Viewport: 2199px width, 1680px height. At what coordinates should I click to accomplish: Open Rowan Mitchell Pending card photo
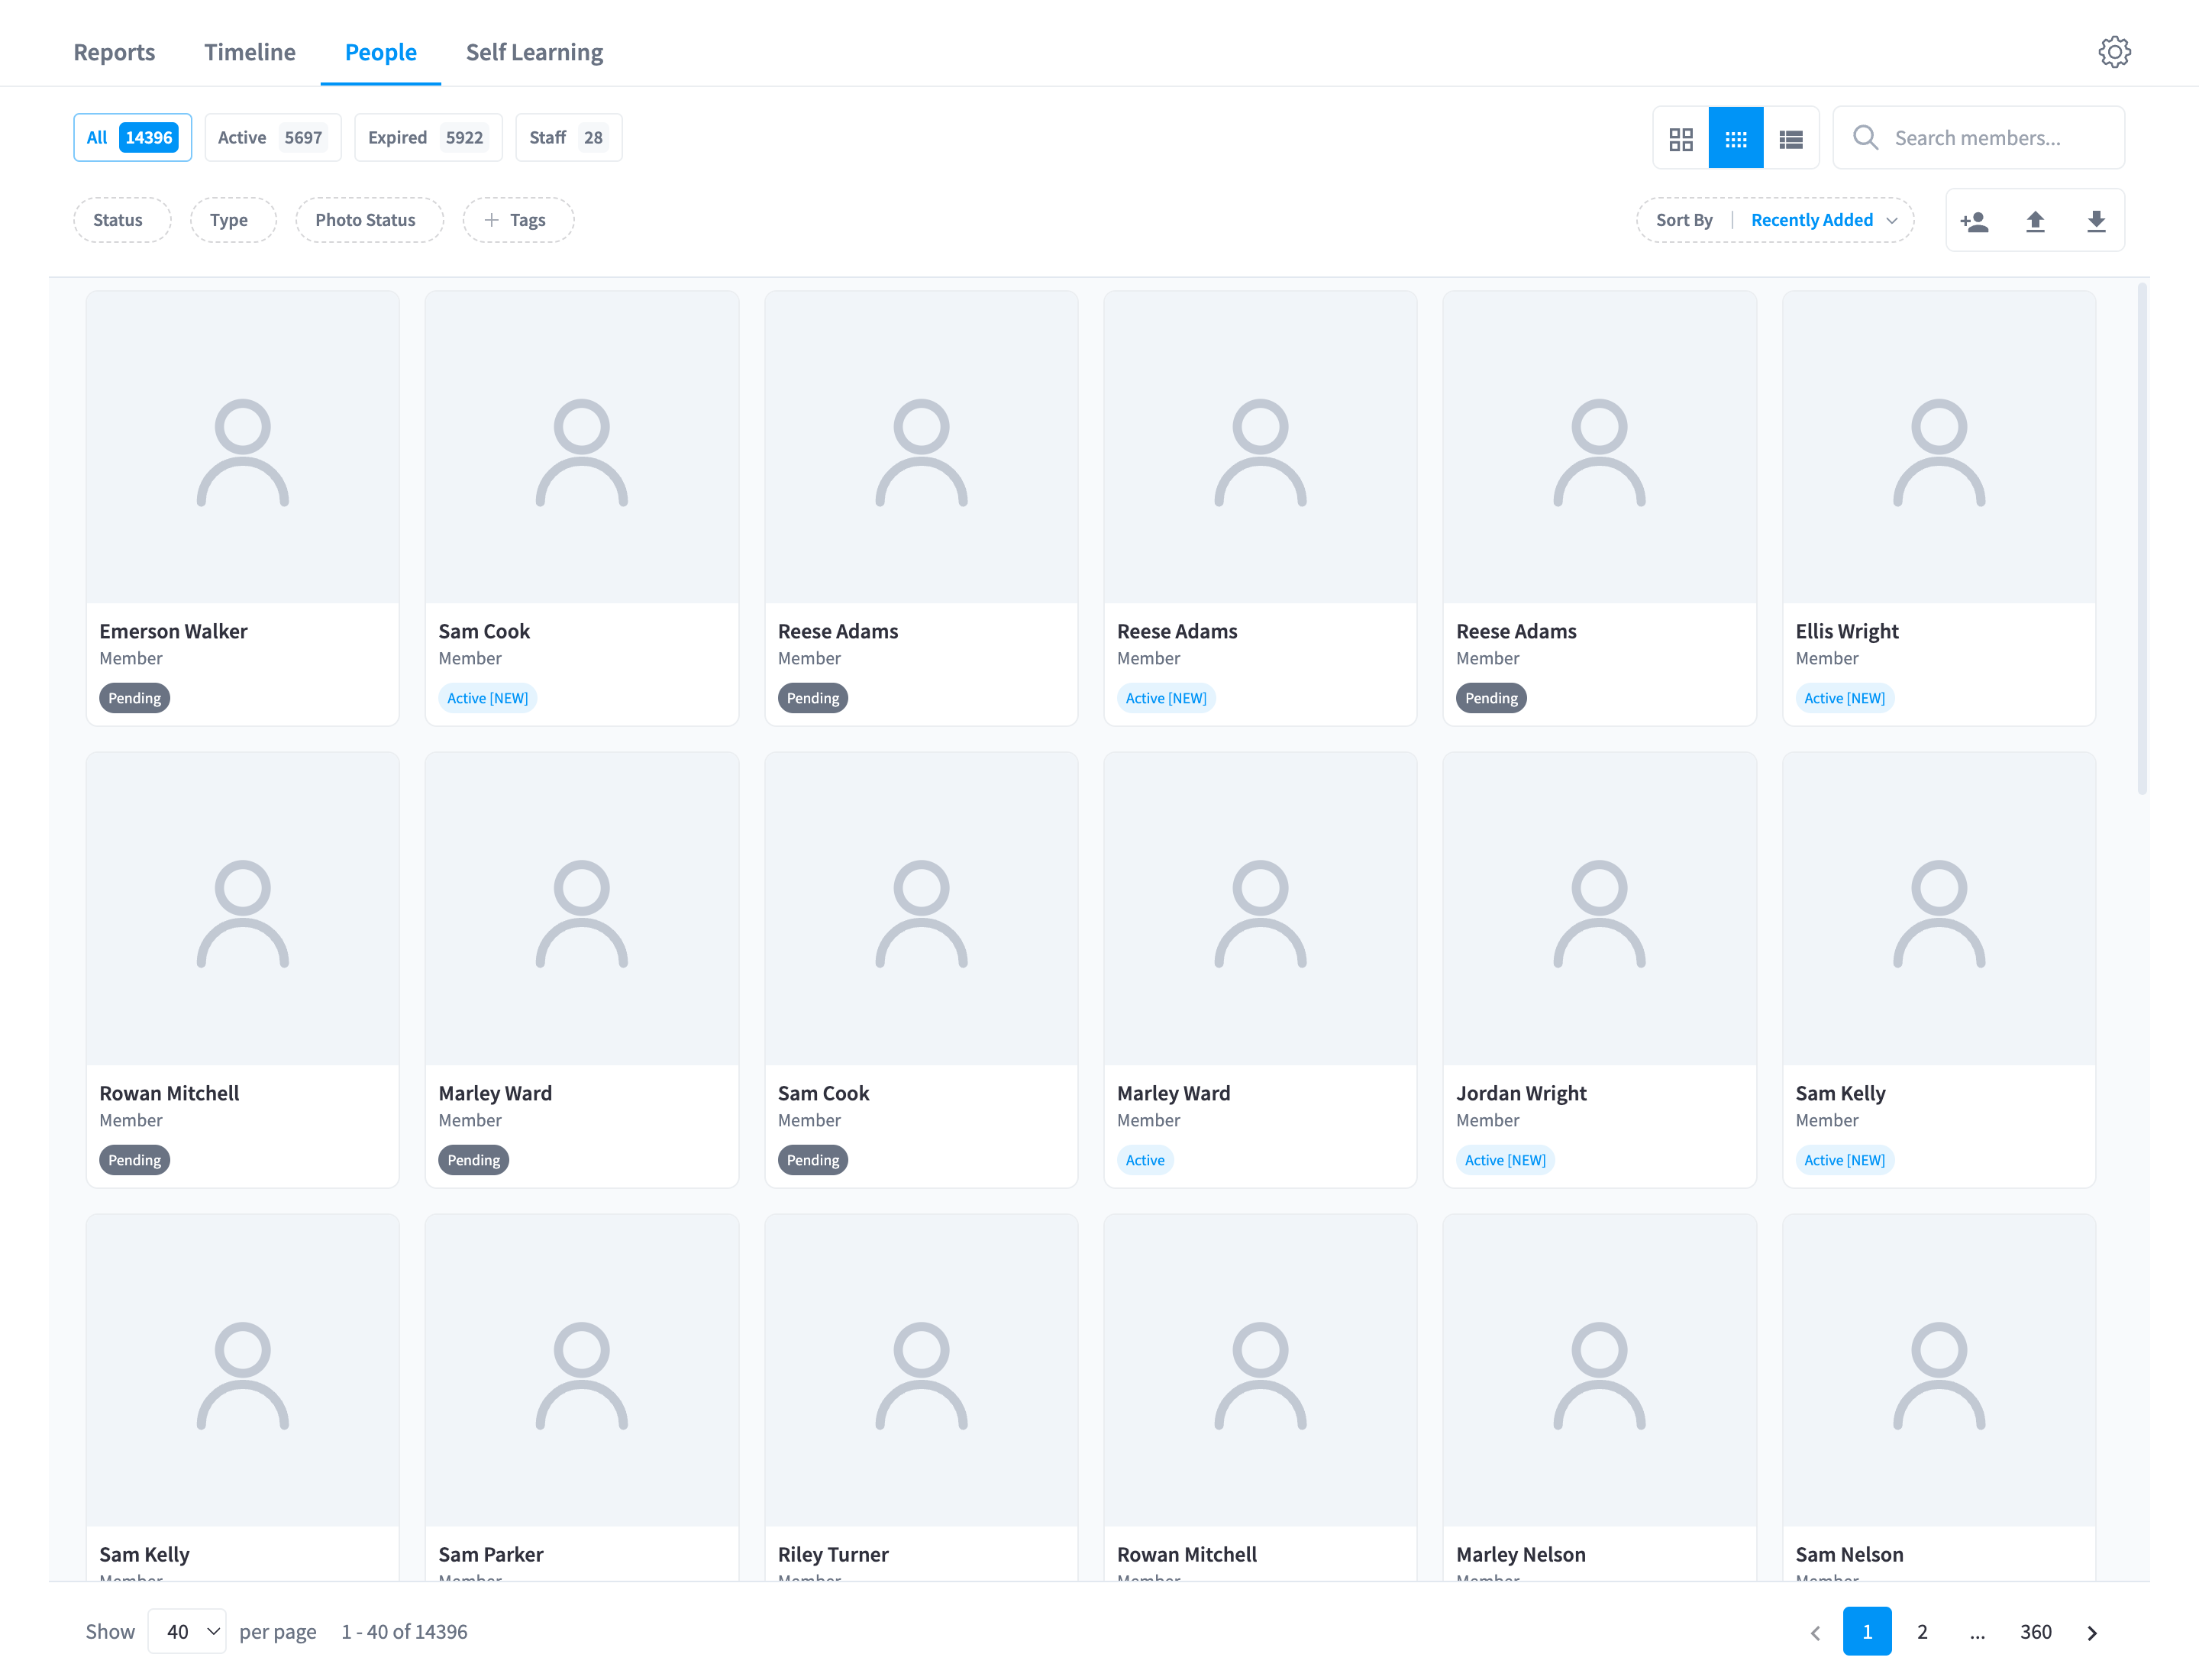pyautogui.click(x=242, y=910)
